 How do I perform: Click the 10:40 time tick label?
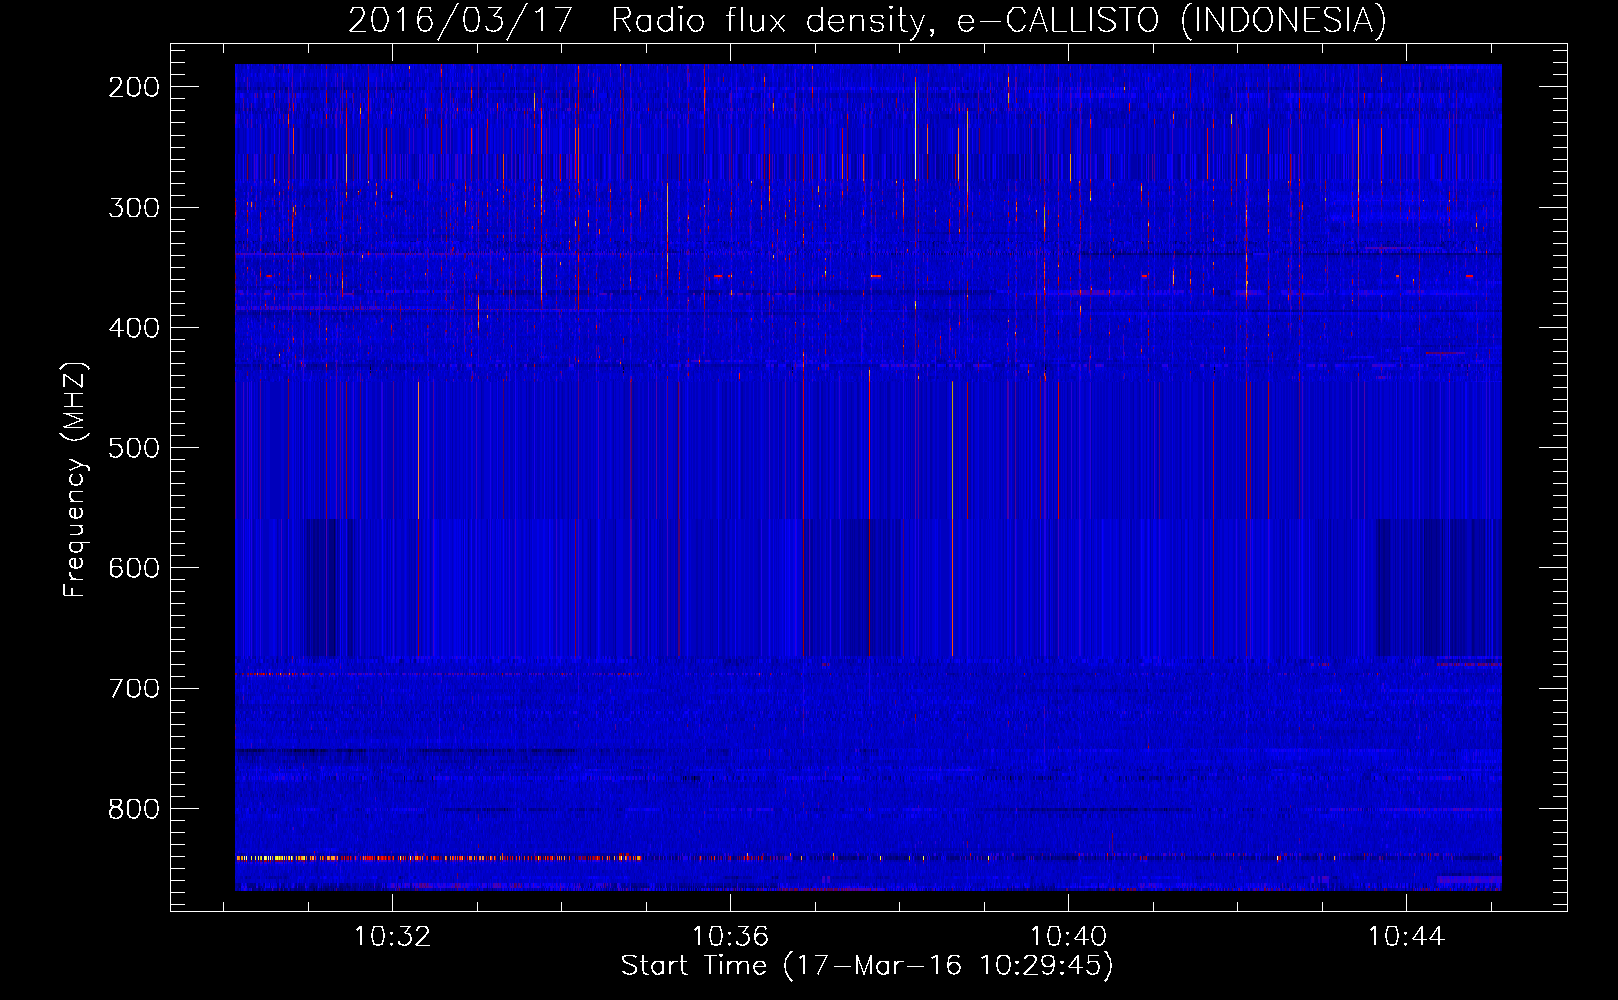point(1069,936)
